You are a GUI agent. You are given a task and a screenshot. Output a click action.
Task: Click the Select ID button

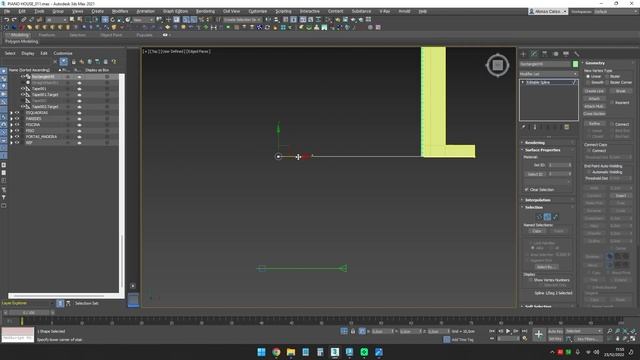[x=535, y=174]
